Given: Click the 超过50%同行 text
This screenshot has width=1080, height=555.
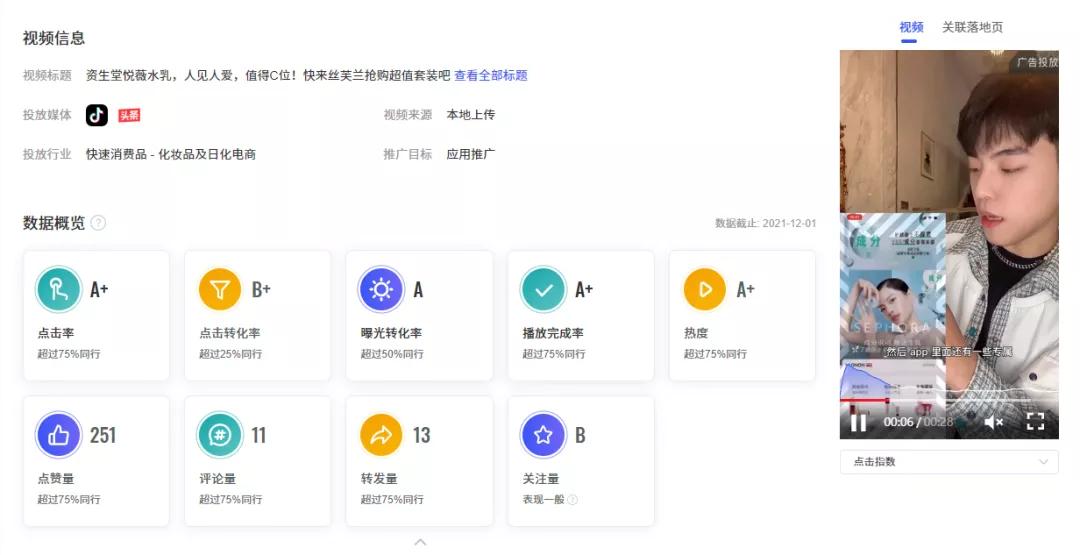Looking at the screenshot, I should click(x=392, y=354).
